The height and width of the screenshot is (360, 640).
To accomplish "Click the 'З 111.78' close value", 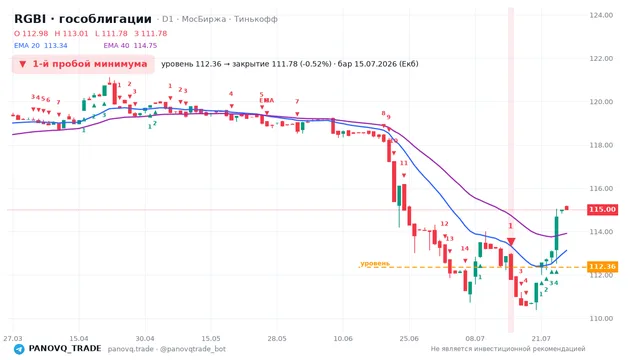I will point(151,33).
